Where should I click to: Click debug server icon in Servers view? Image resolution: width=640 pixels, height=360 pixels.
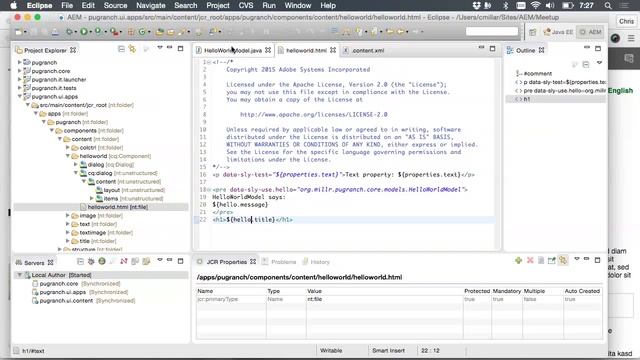[91, 261]
